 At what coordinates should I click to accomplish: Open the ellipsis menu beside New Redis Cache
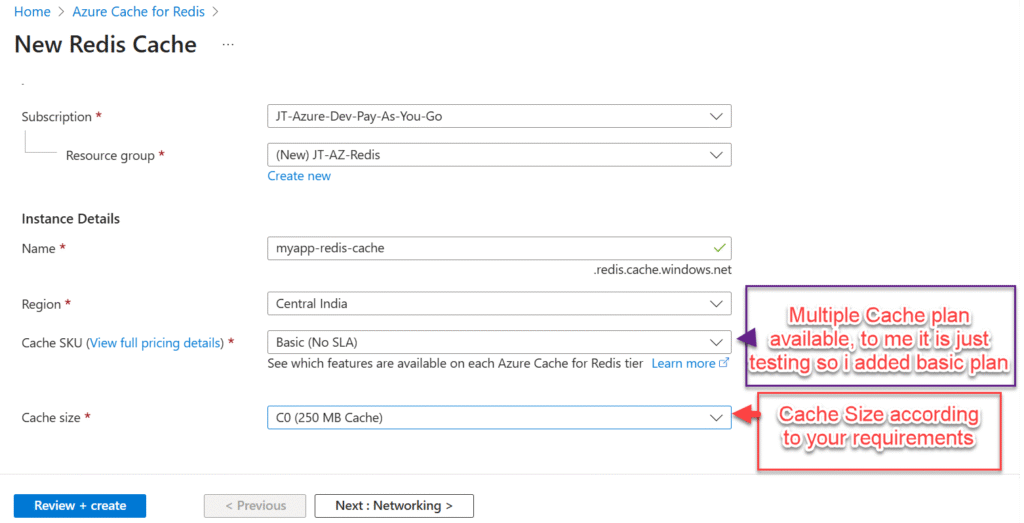point(228,44)
